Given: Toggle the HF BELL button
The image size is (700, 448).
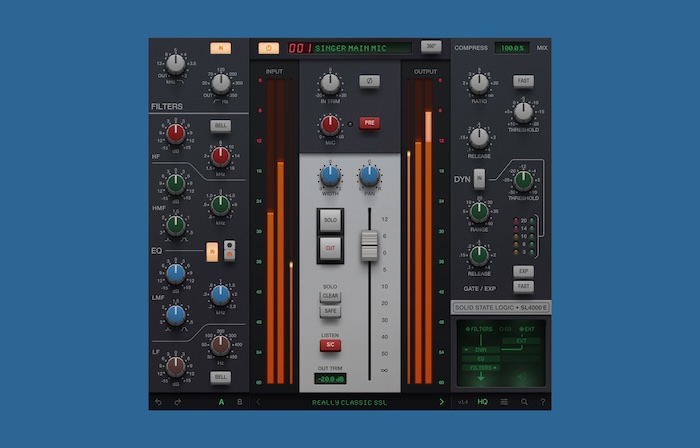Looking at the screenshot, I should pos(221,126).
